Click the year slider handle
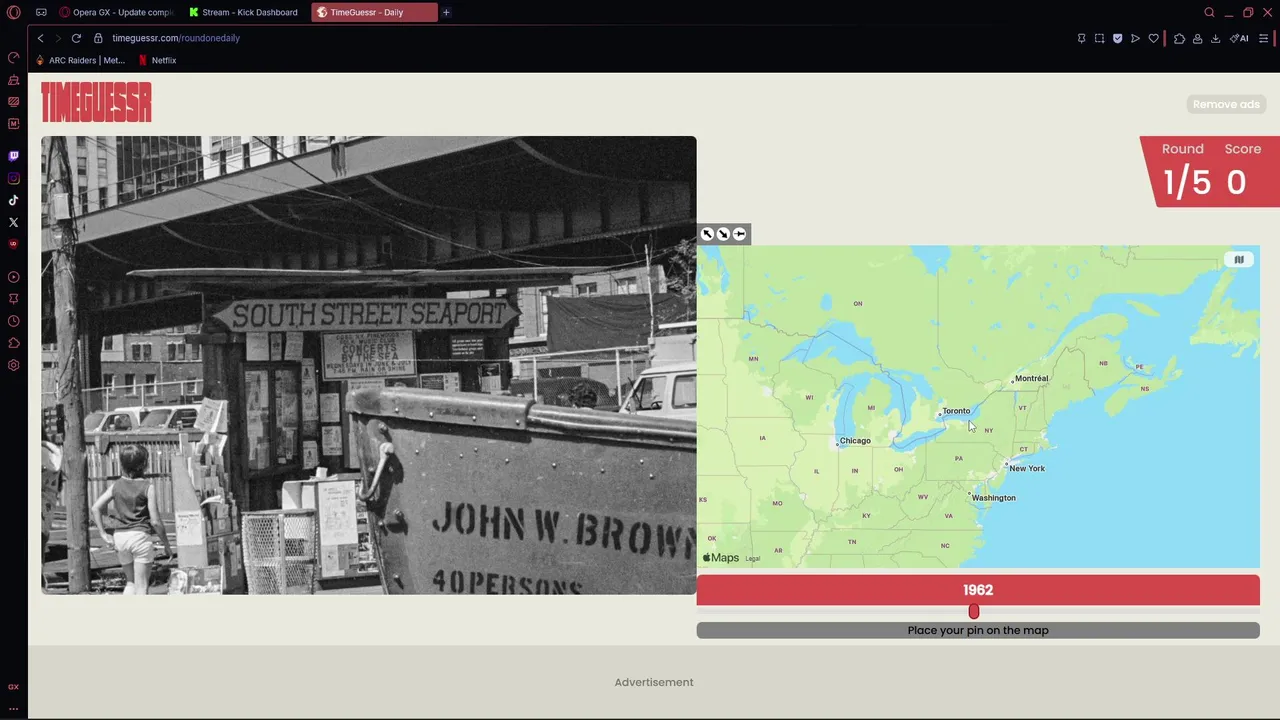Image resolution: width=1280 pixels, height=720 pixels. point(973,611)
